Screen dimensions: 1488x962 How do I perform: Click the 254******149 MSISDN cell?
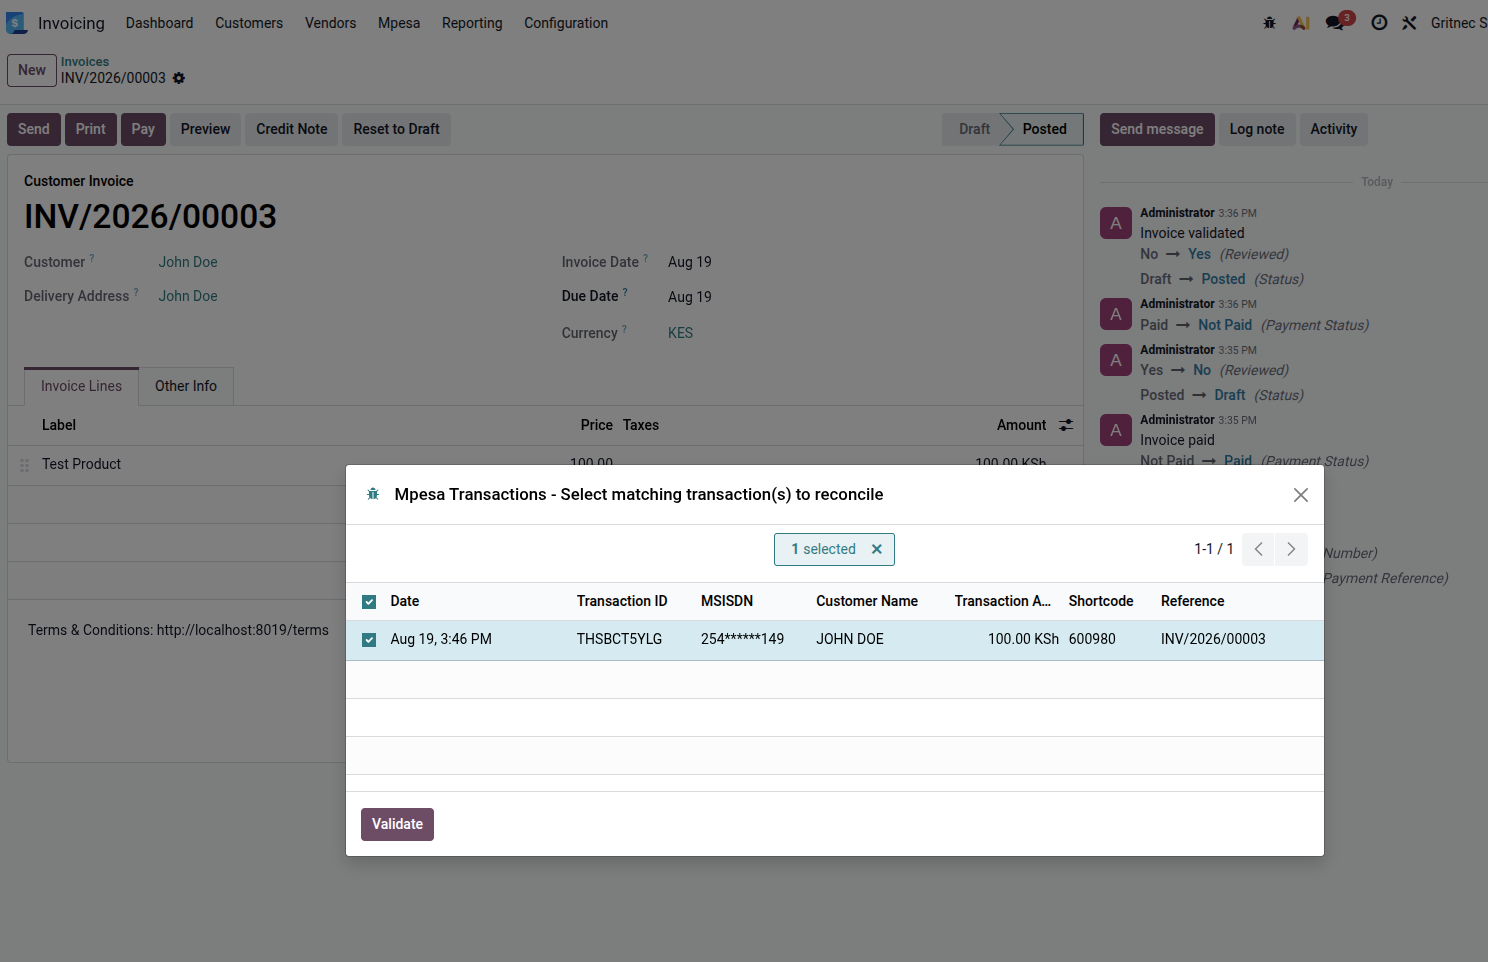743,639
